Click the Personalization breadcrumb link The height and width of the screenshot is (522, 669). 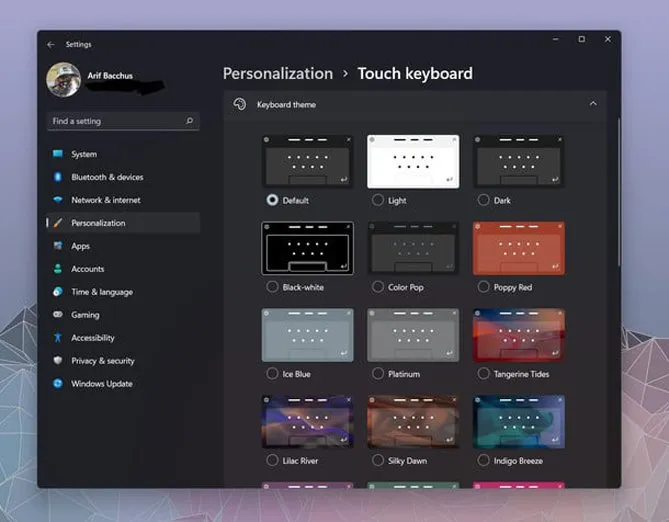pos(277,73)
